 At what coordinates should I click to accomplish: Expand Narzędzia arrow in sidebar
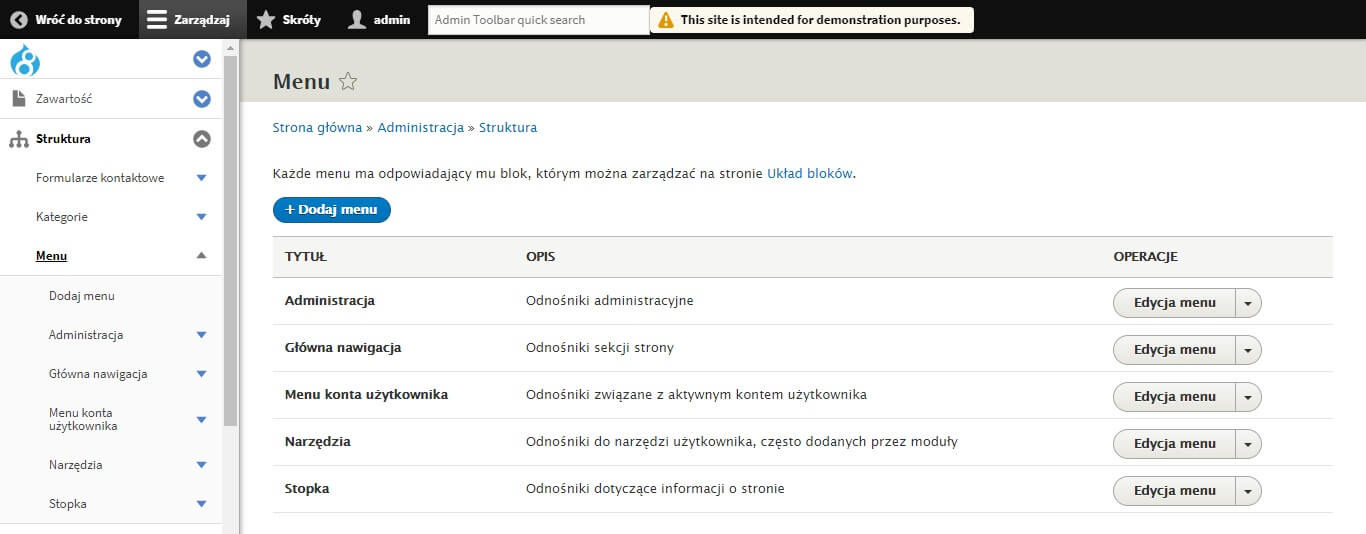201,465
